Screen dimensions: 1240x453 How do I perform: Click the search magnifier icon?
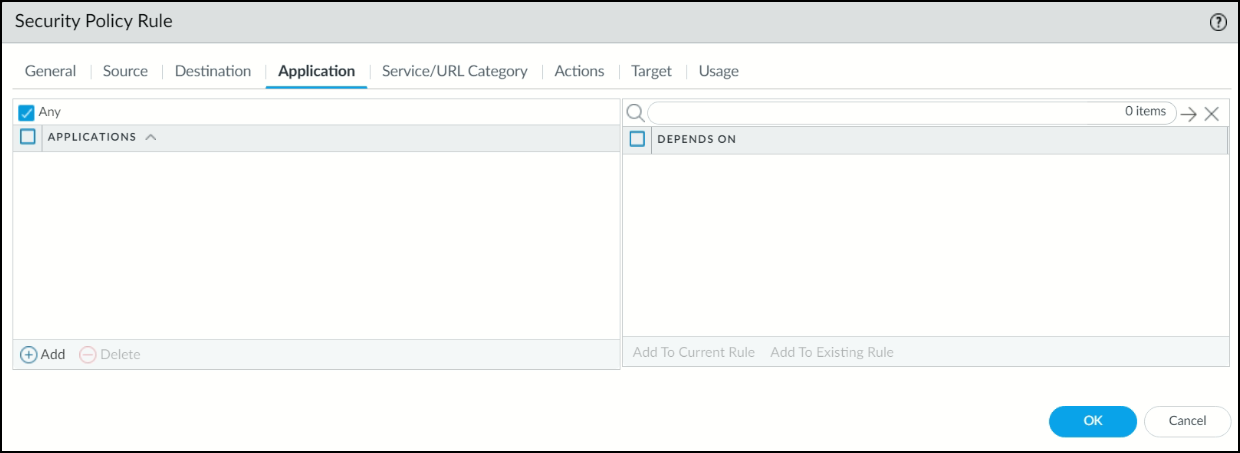pos(634,113)
